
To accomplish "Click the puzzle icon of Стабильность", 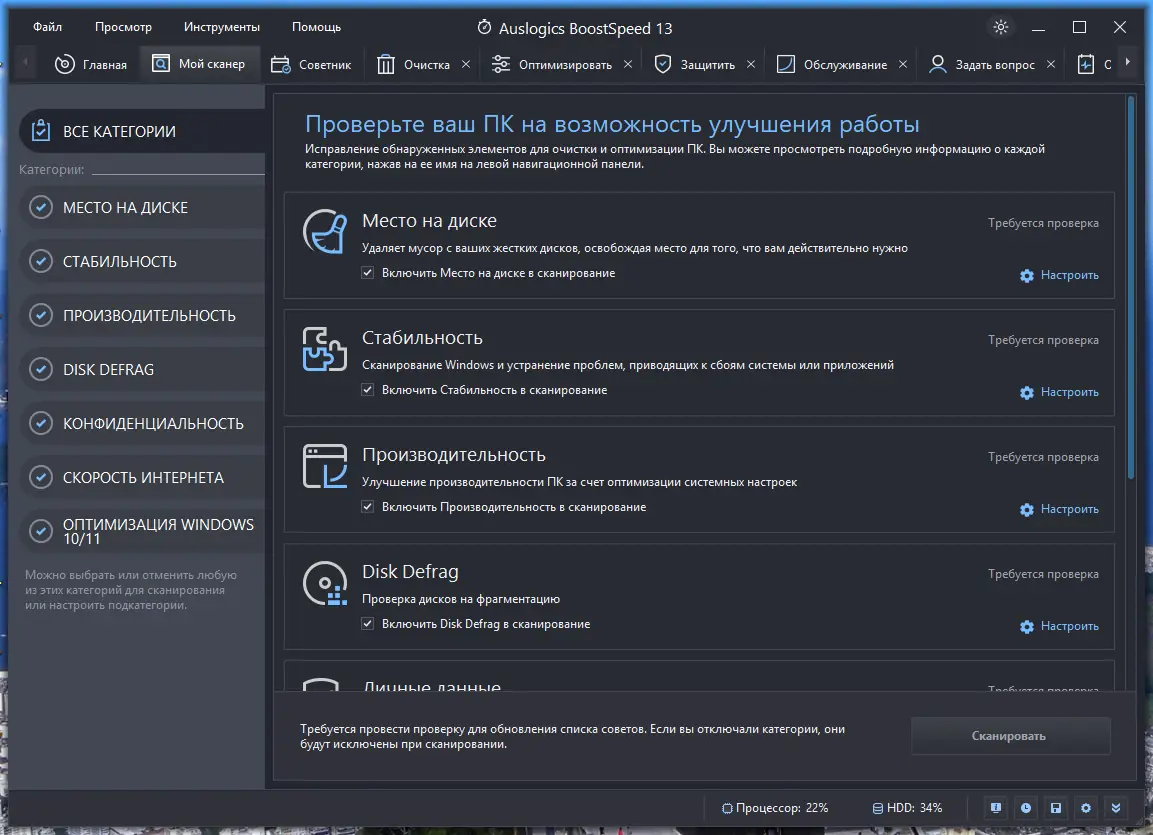I will click(325, 348).
